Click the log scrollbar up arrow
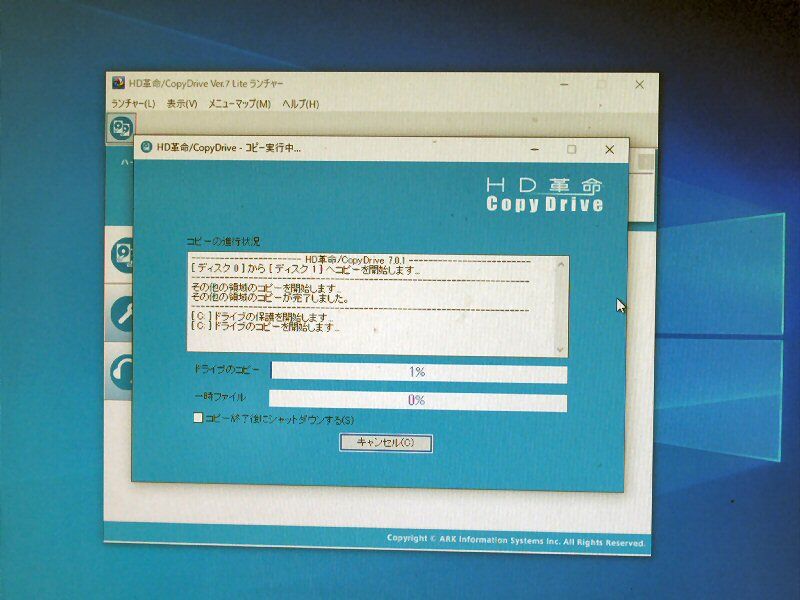The width and height of the screenshot is (800, 600). pyautogui.click(x=561, y=264)
